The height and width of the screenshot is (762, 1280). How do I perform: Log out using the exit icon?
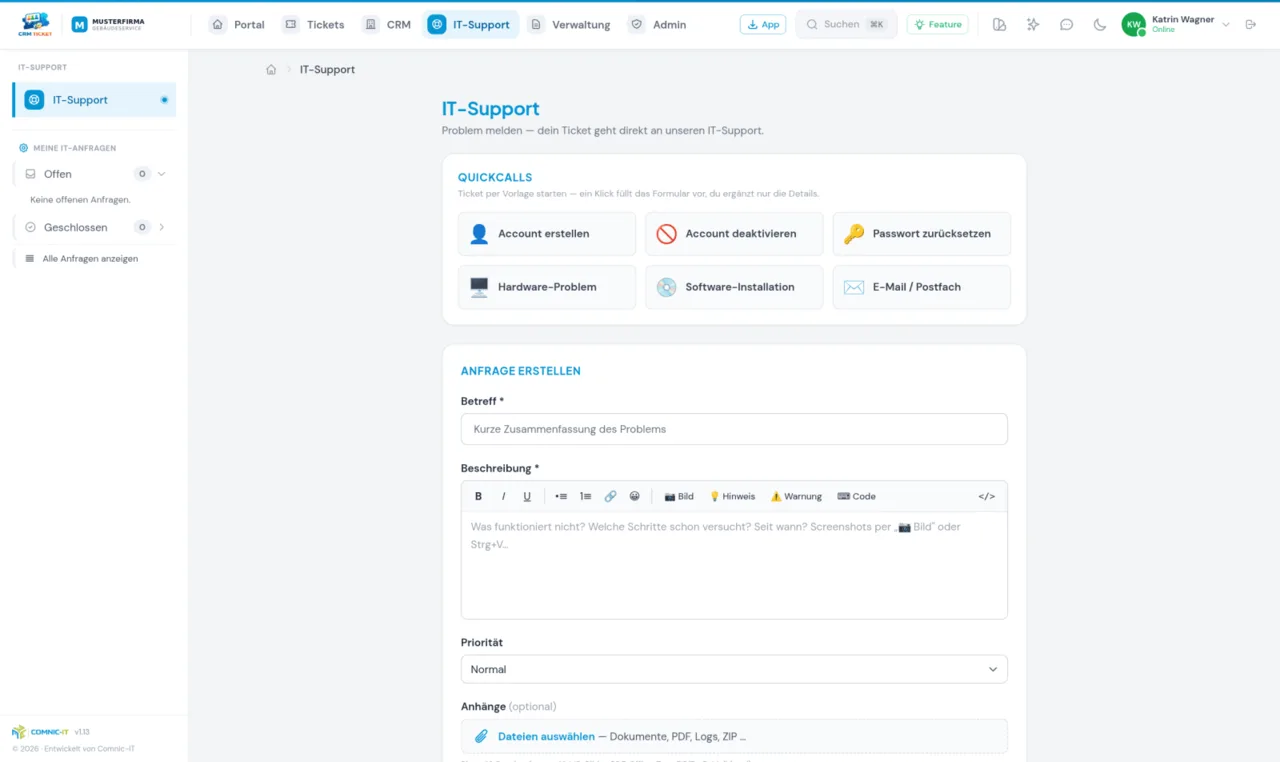click(1250, 24)
